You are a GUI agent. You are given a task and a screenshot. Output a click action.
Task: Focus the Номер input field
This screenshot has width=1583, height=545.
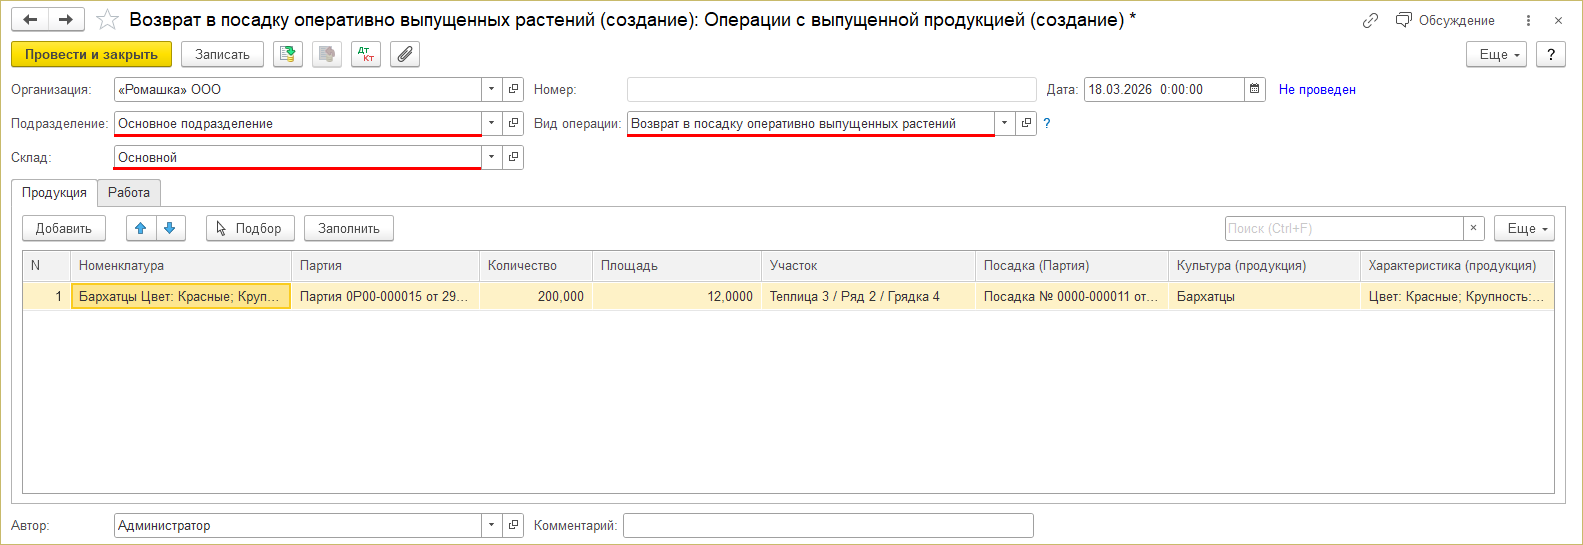tap(832, 89)
